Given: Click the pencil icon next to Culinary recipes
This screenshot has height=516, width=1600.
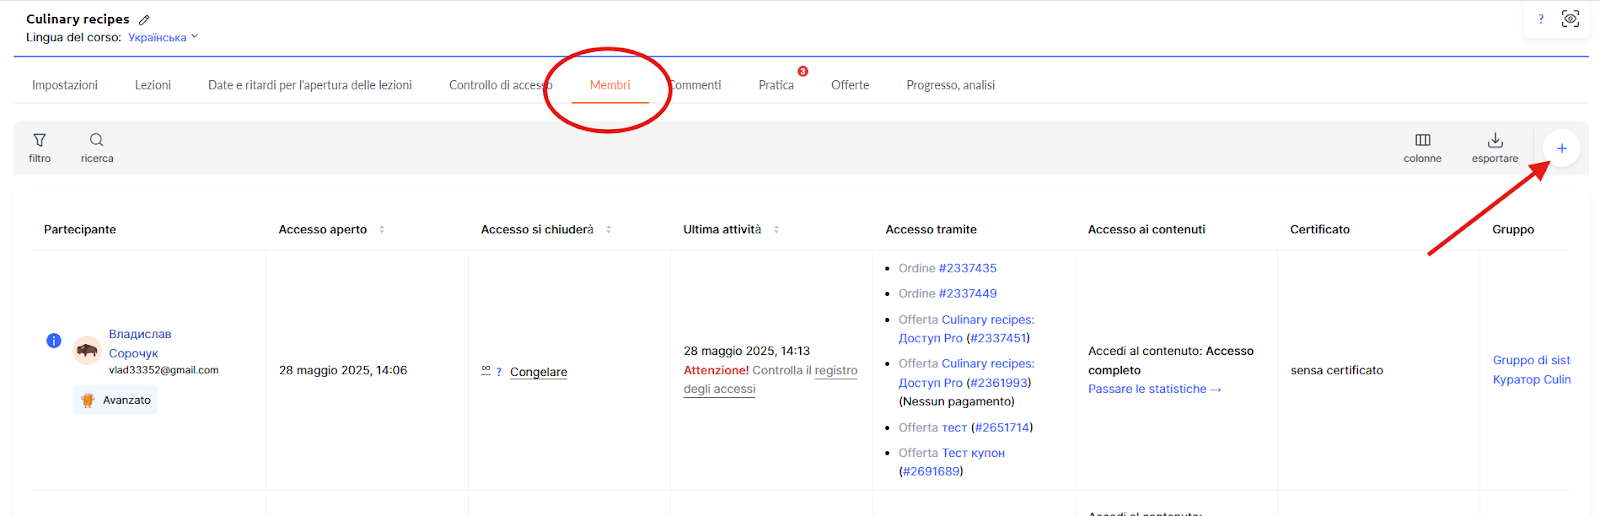Looking at the screenshot, I should 144,20.
